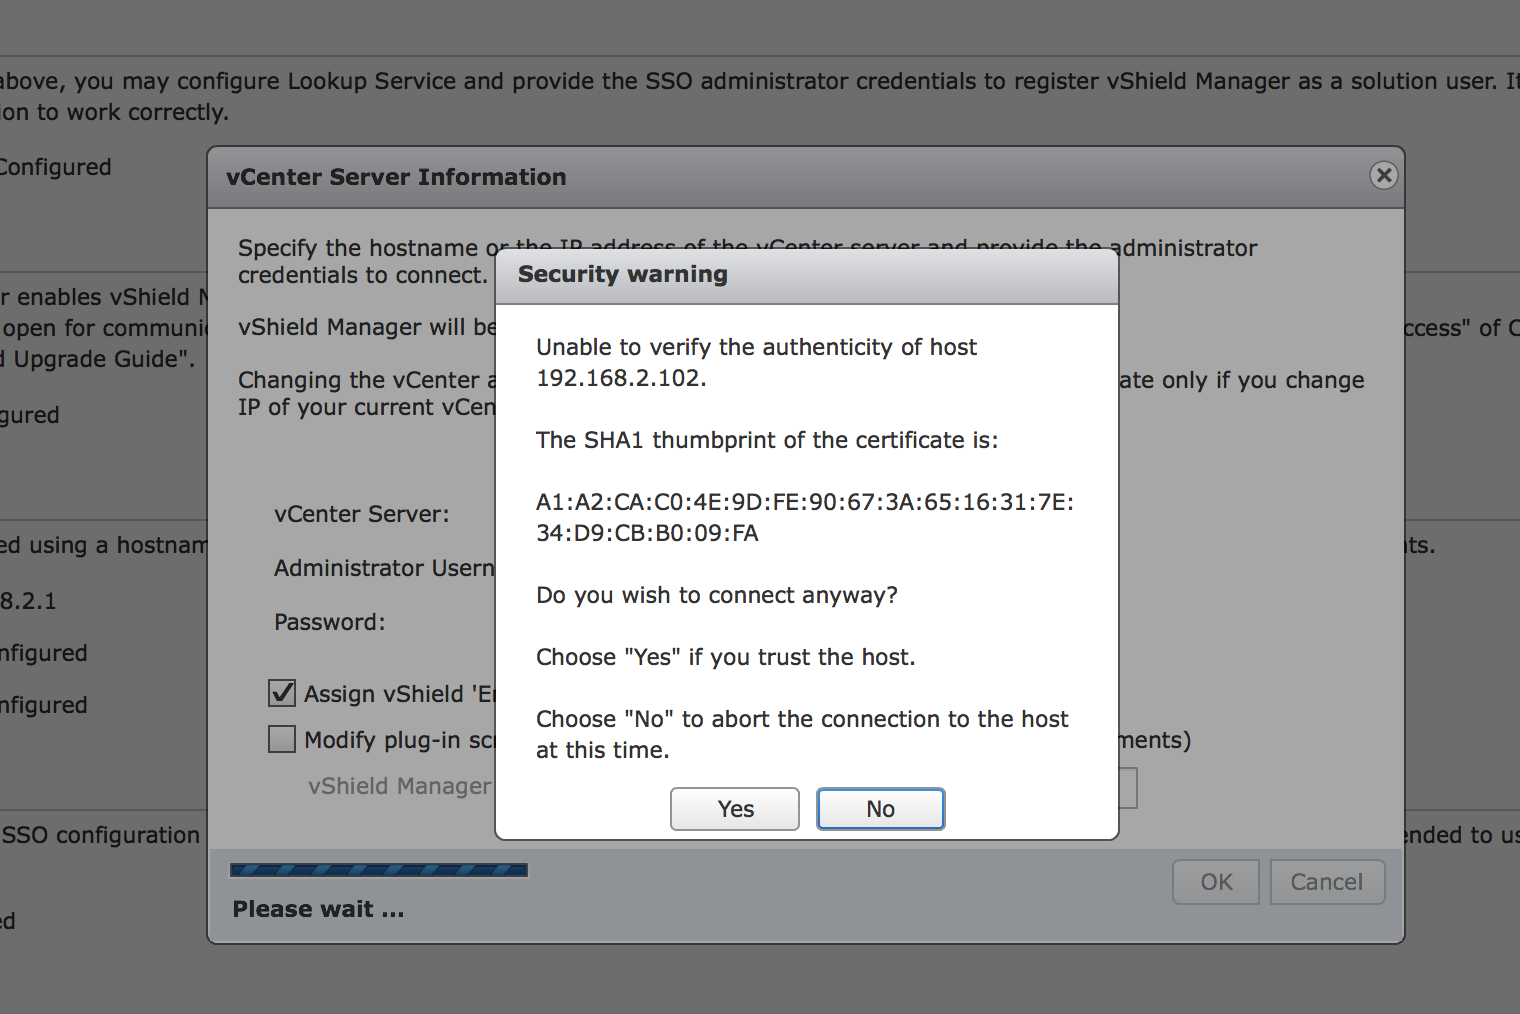The height and width of the screenshot is (1014, 1520).
Task: Uncheck the Assign vShield checkbox
Action: tap(282, 693)
